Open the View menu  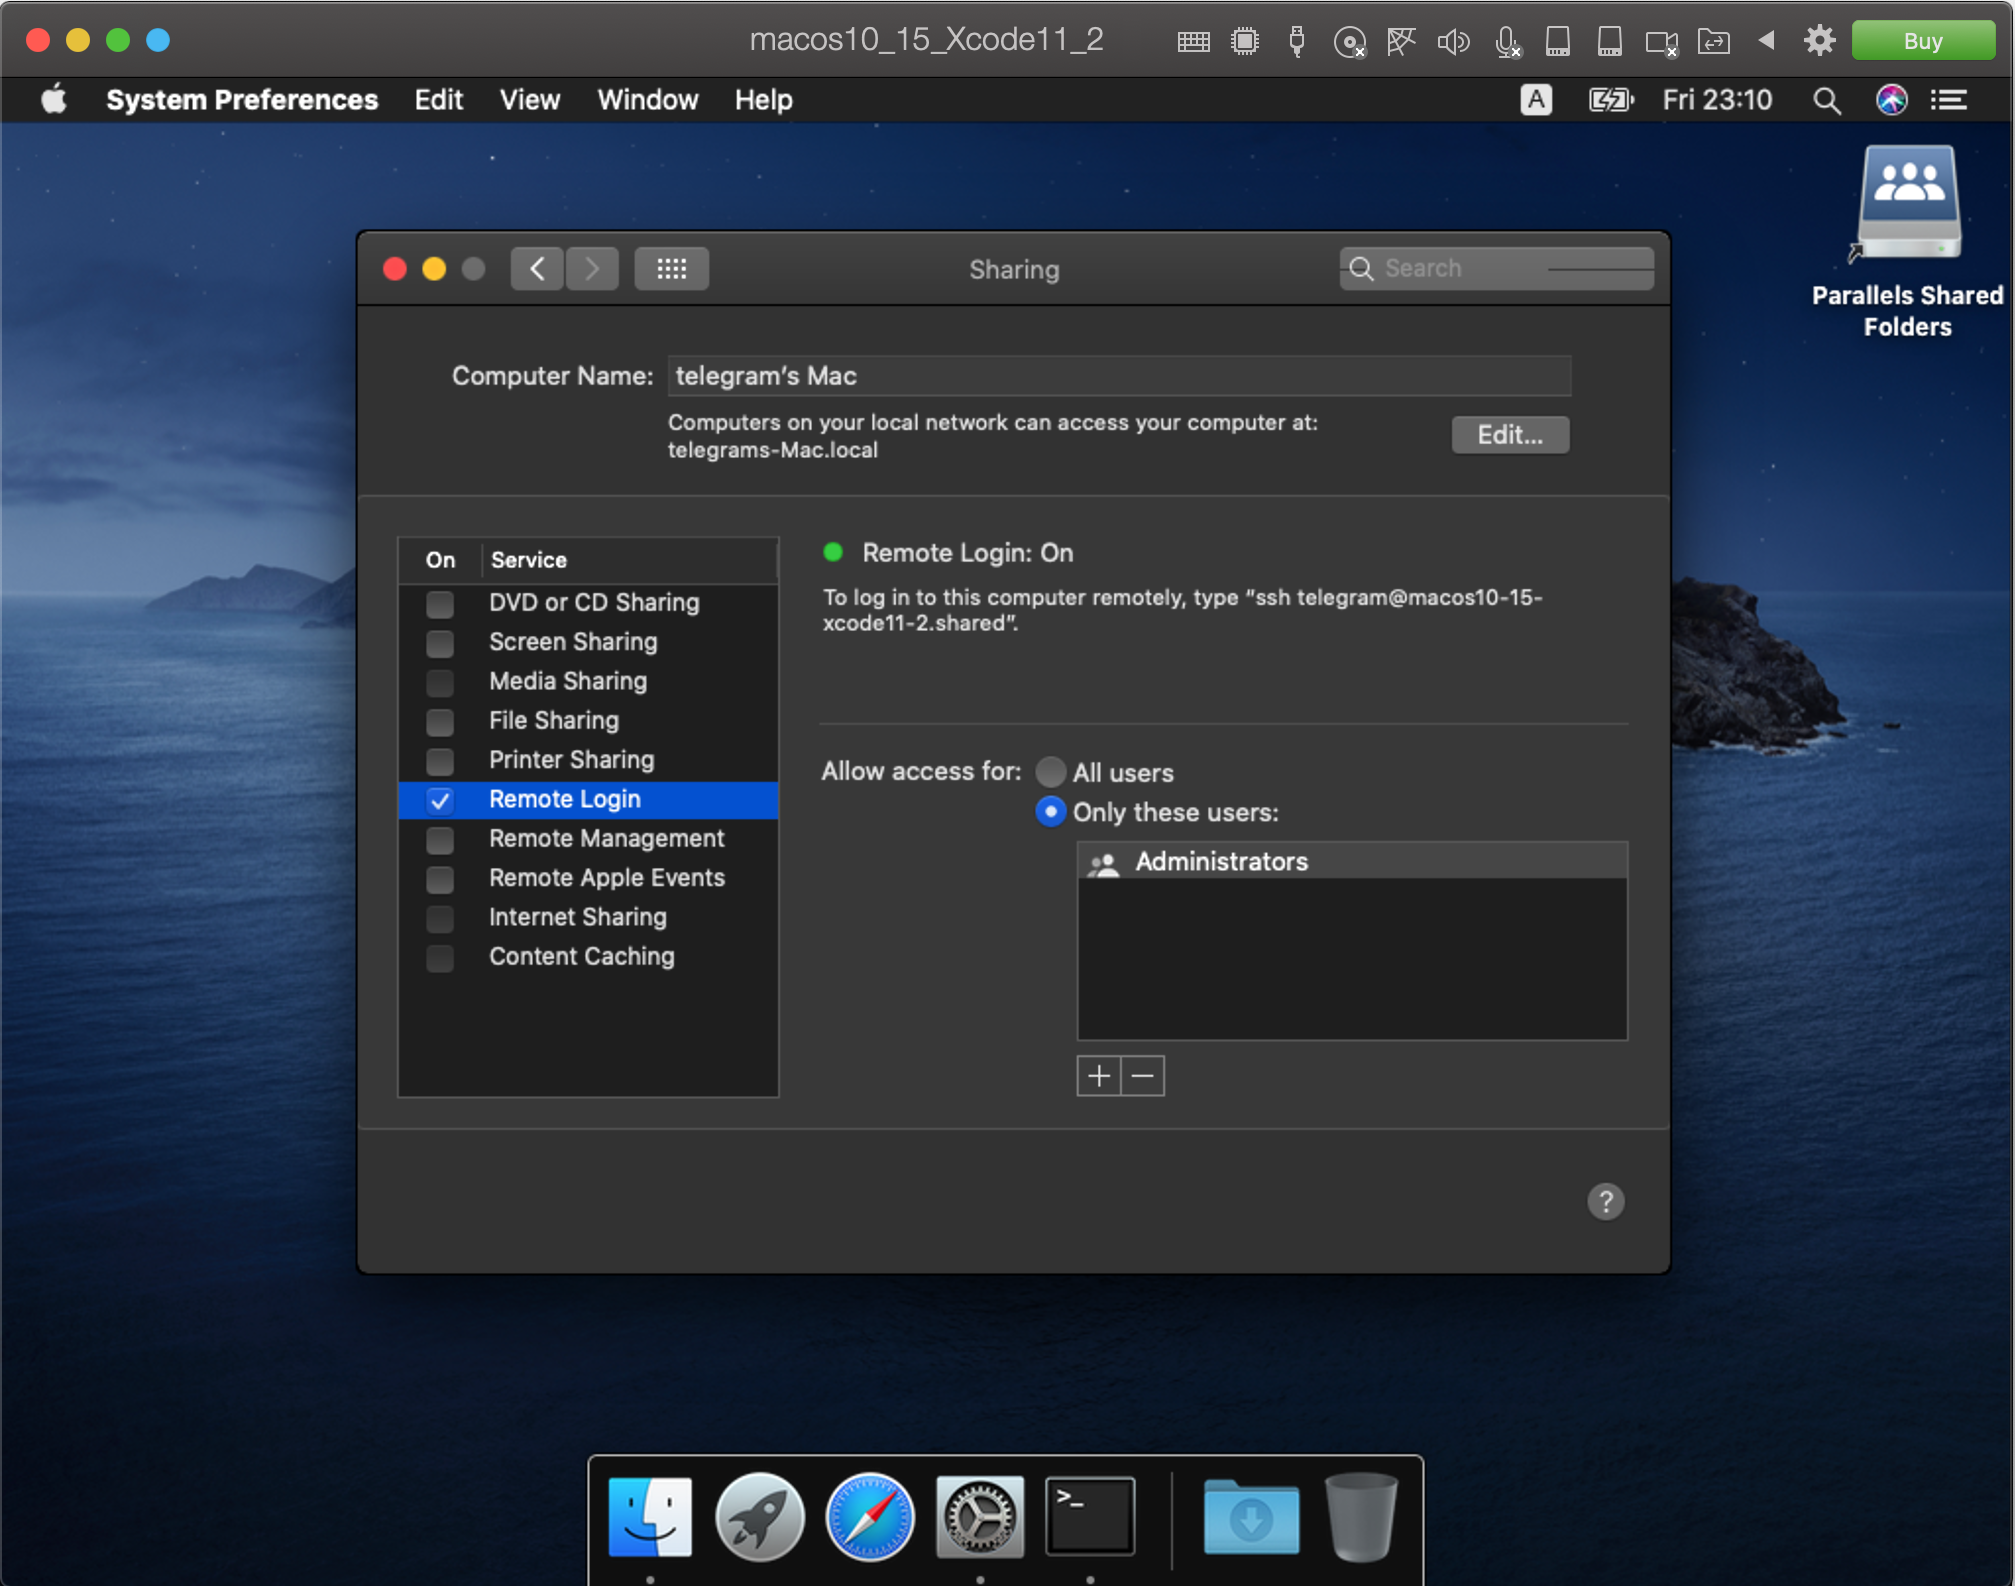click(x=529, y=100)
